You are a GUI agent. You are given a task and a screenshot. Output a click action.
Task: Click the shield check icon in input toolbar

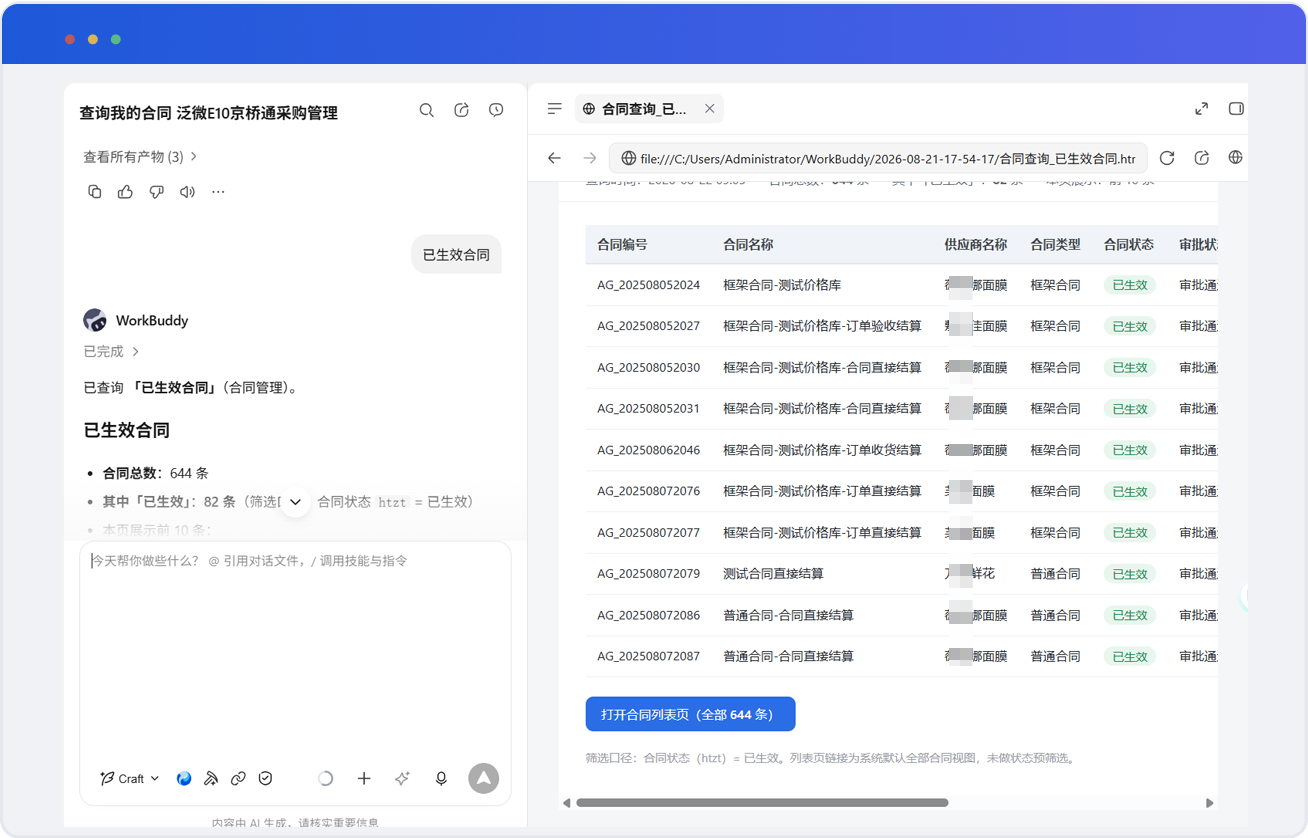[x=265, y=778]
